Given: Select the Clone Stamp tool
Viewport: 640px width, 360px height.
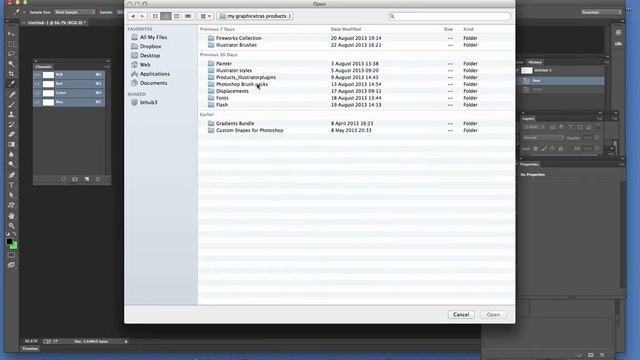Looking at the screenshot, I should (11, 115).
